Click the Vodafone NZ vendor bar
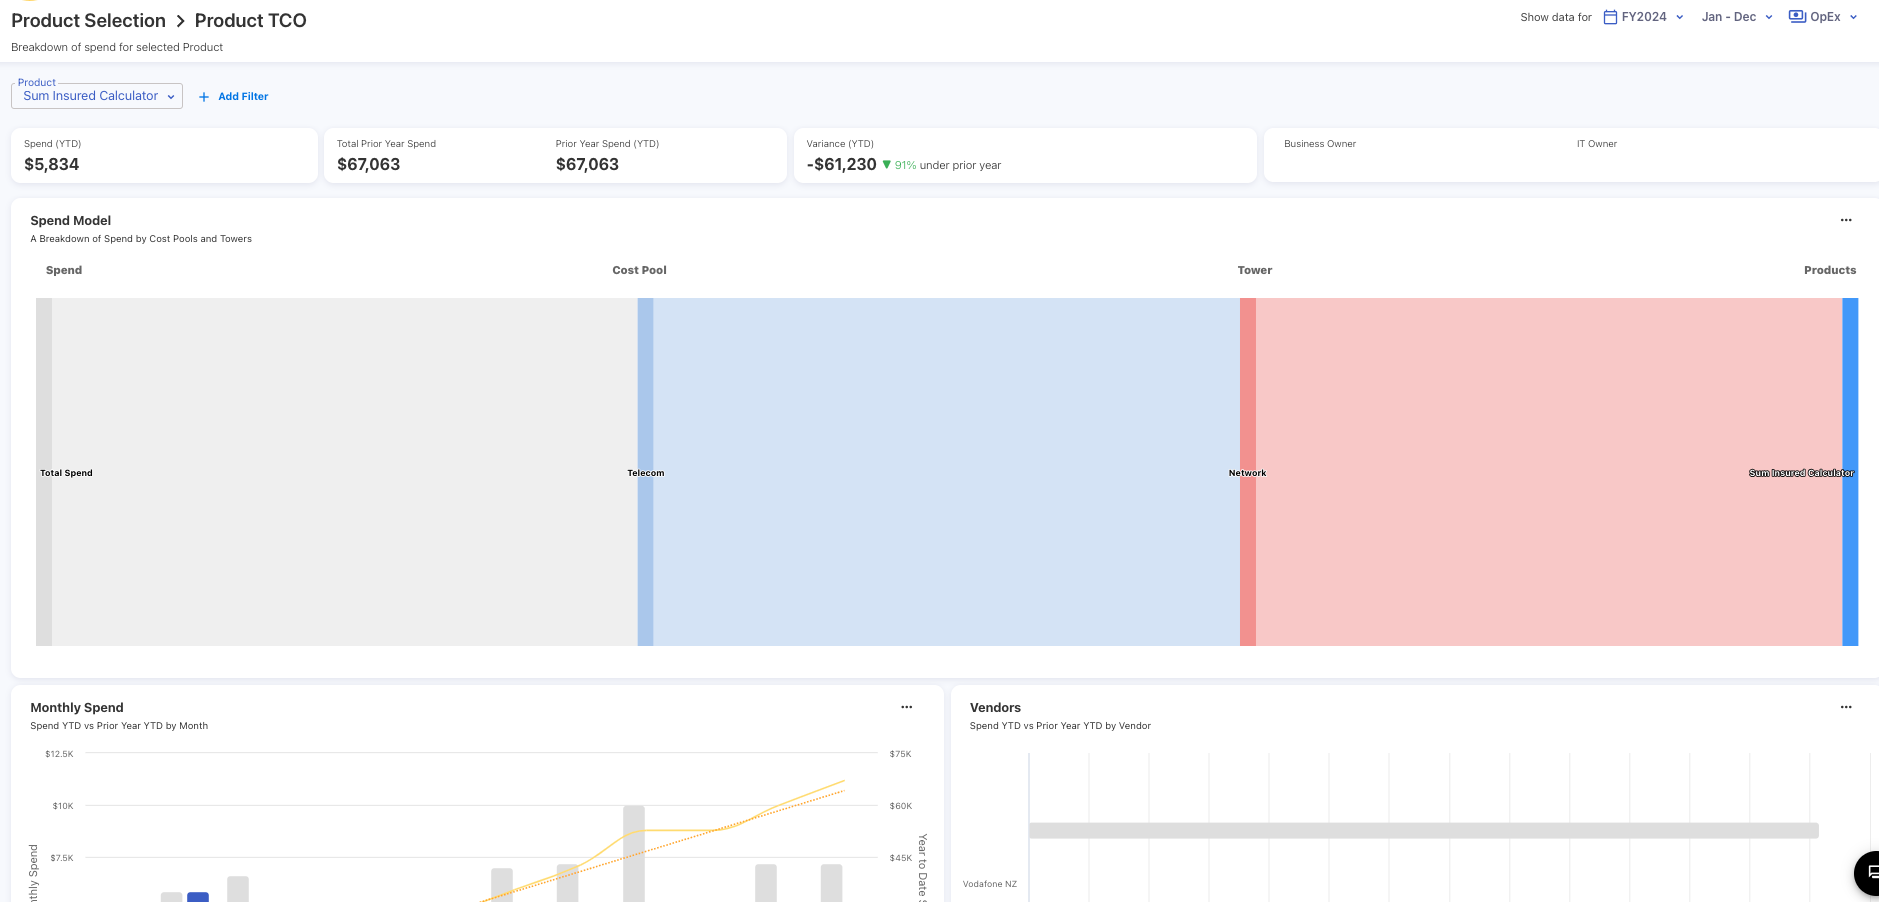 click(1423, 831)
